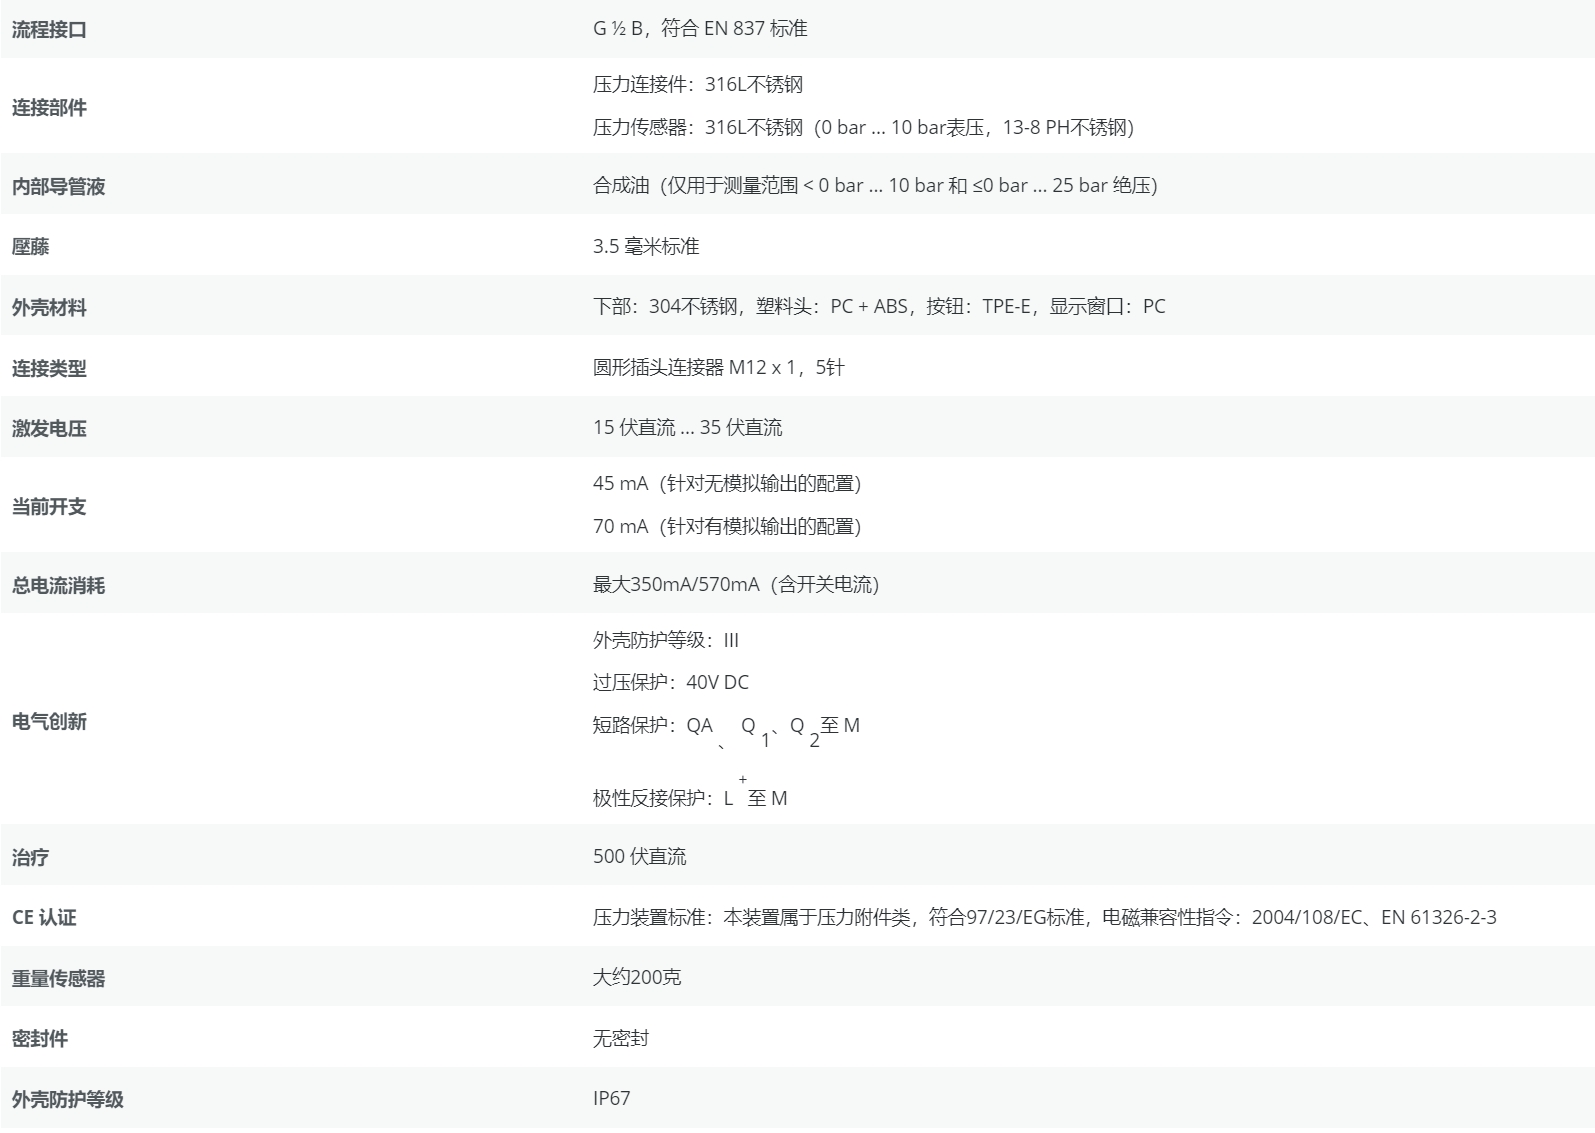
Task: Select the G ½ B EN 837 value
Action: [x=699, y=29]
